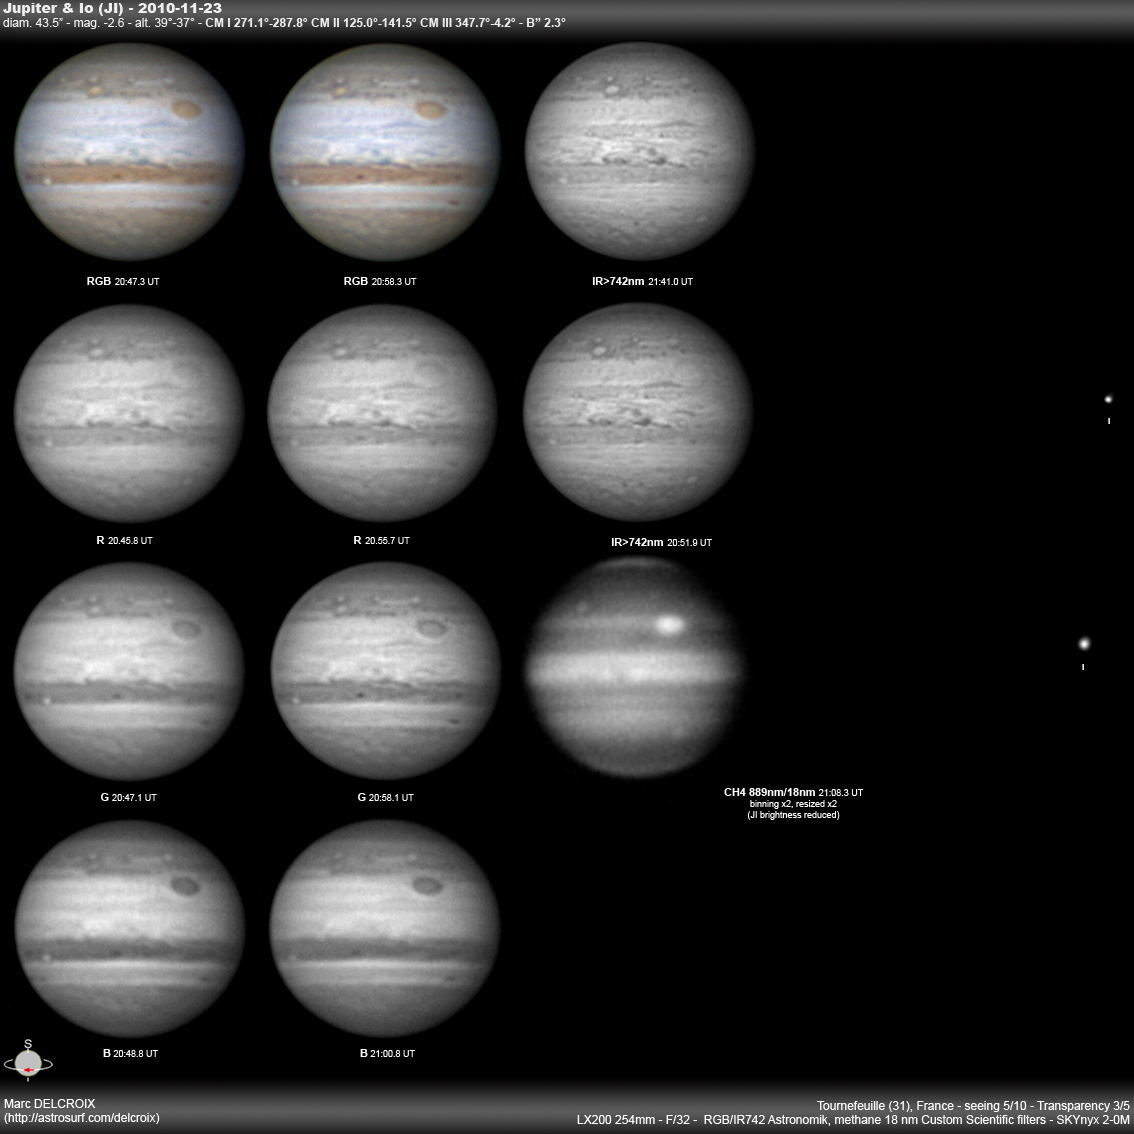Click the 'G 20:58.1 UT' caption
Screen dimensions: 1134x1134
[x=385, y=797]
